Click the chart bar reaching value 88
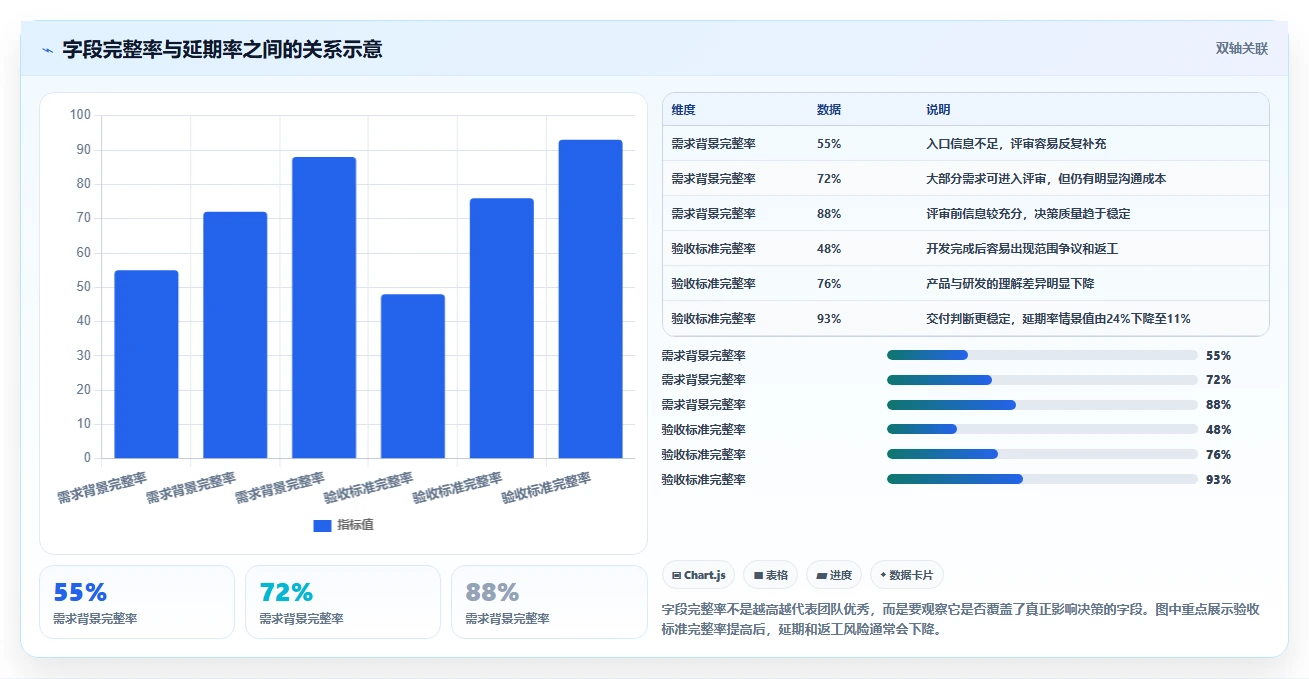1309x679 pixels. click(x=324, y=308)
